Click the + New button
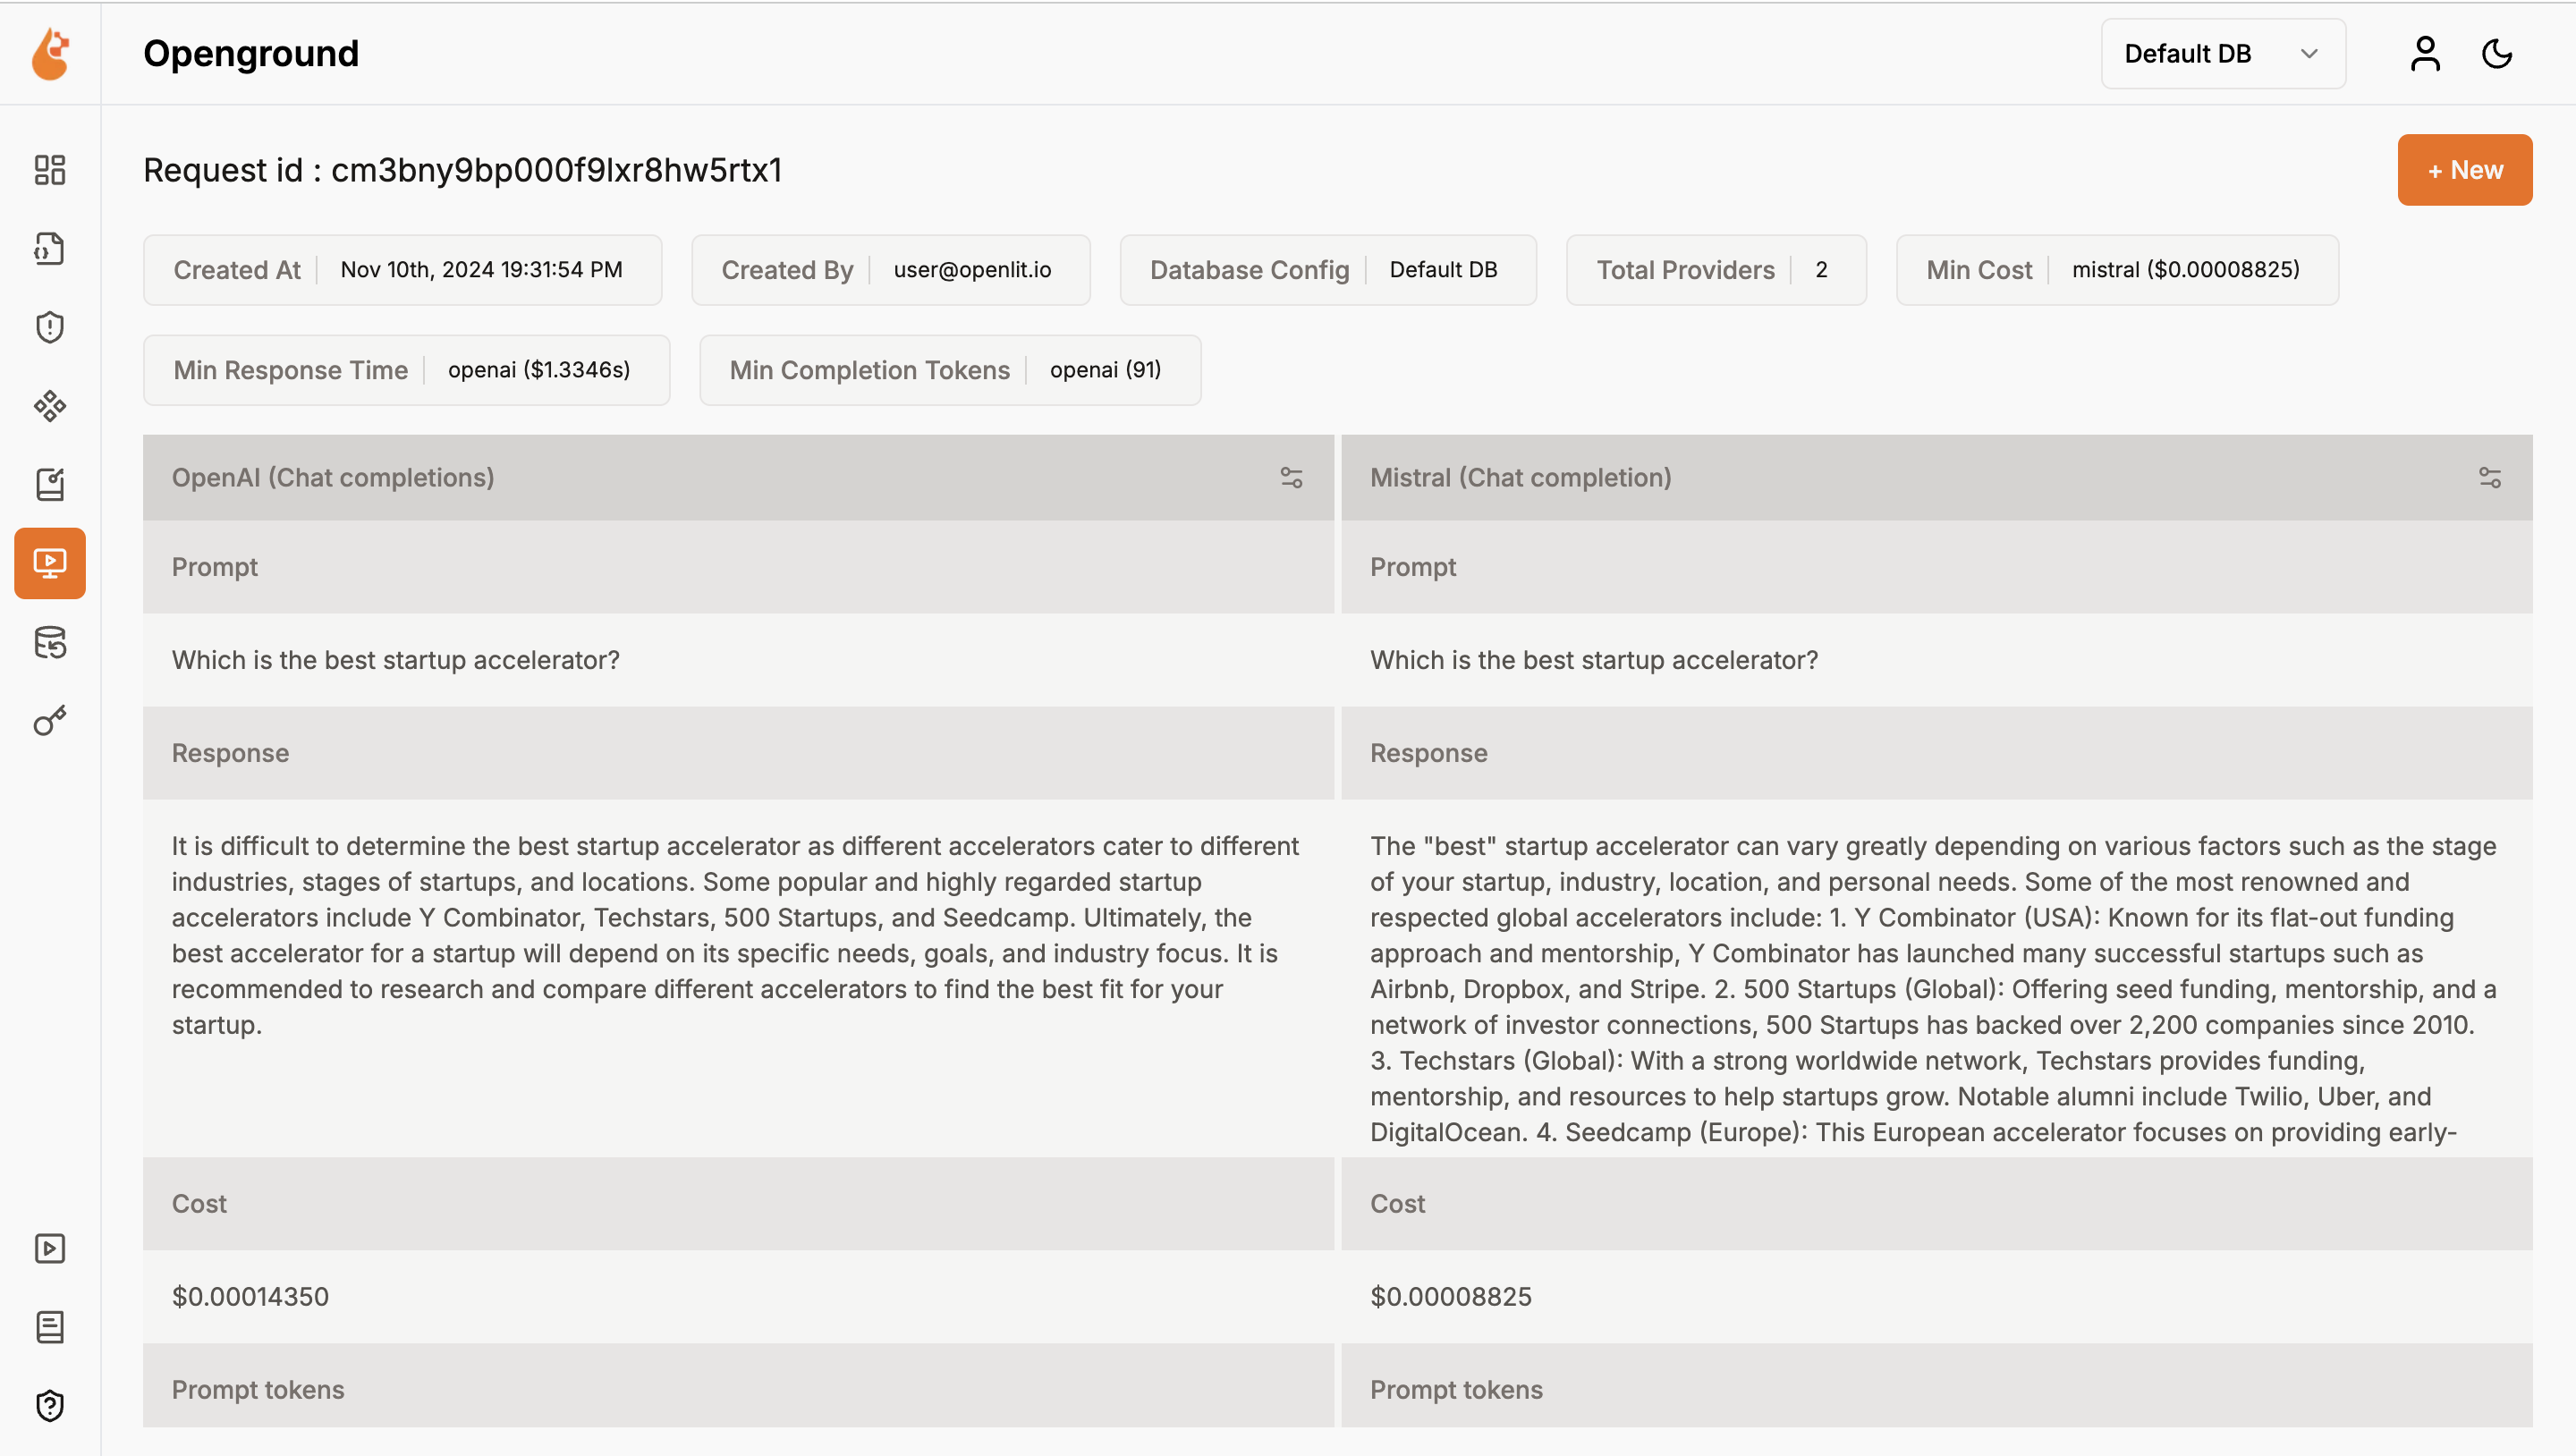This screenshot has width=2576, height=1456. 2464,169
